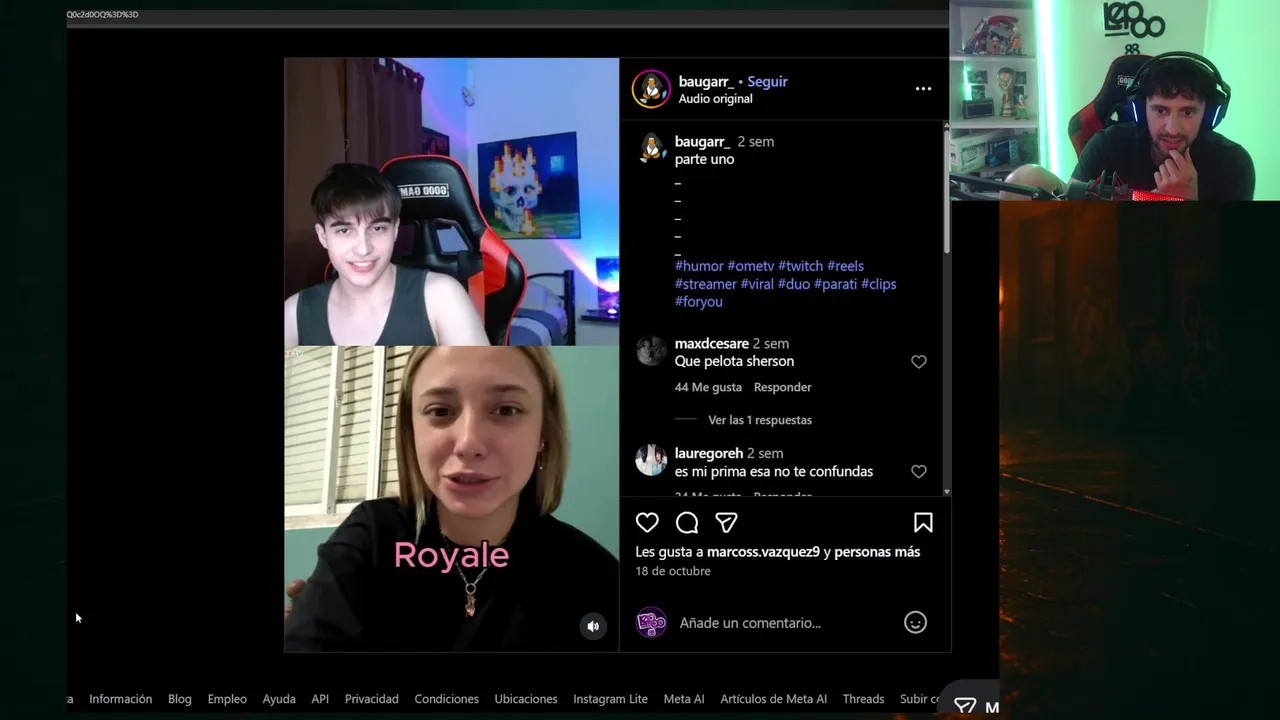Open Ubicaciones footer link
The image size is (1280, 720).
pyautogui.click(x=526, y=699)
